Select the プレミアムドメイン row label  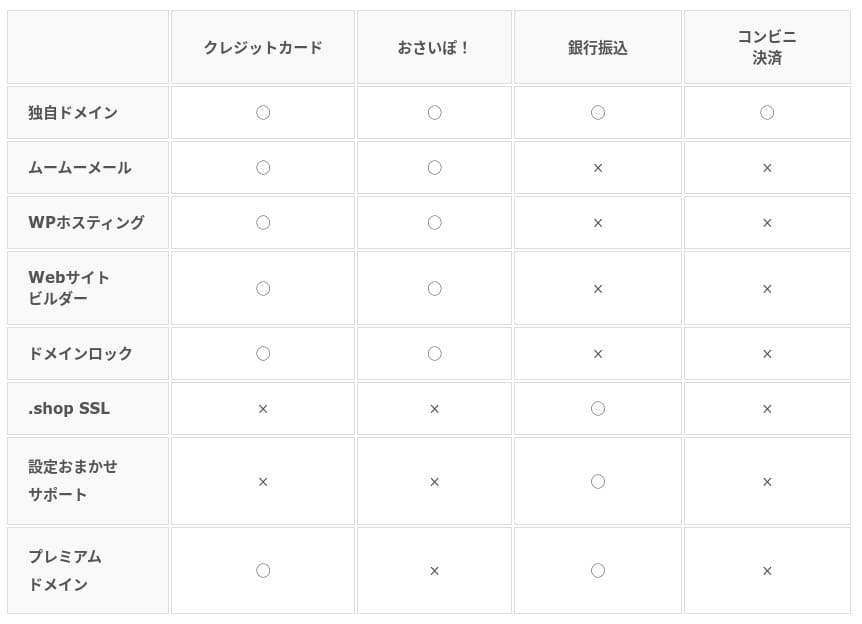(65, 570)
